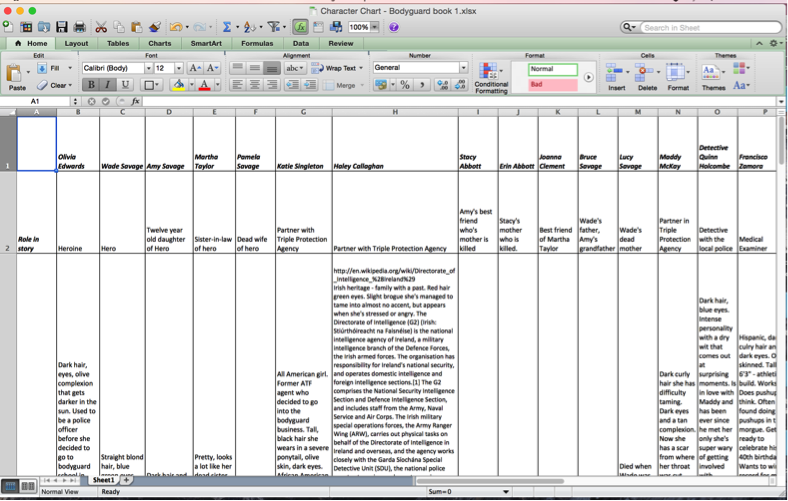788x501 pixels.
Task: Open the zoom percentage dropdown
Action: (375, 27)
